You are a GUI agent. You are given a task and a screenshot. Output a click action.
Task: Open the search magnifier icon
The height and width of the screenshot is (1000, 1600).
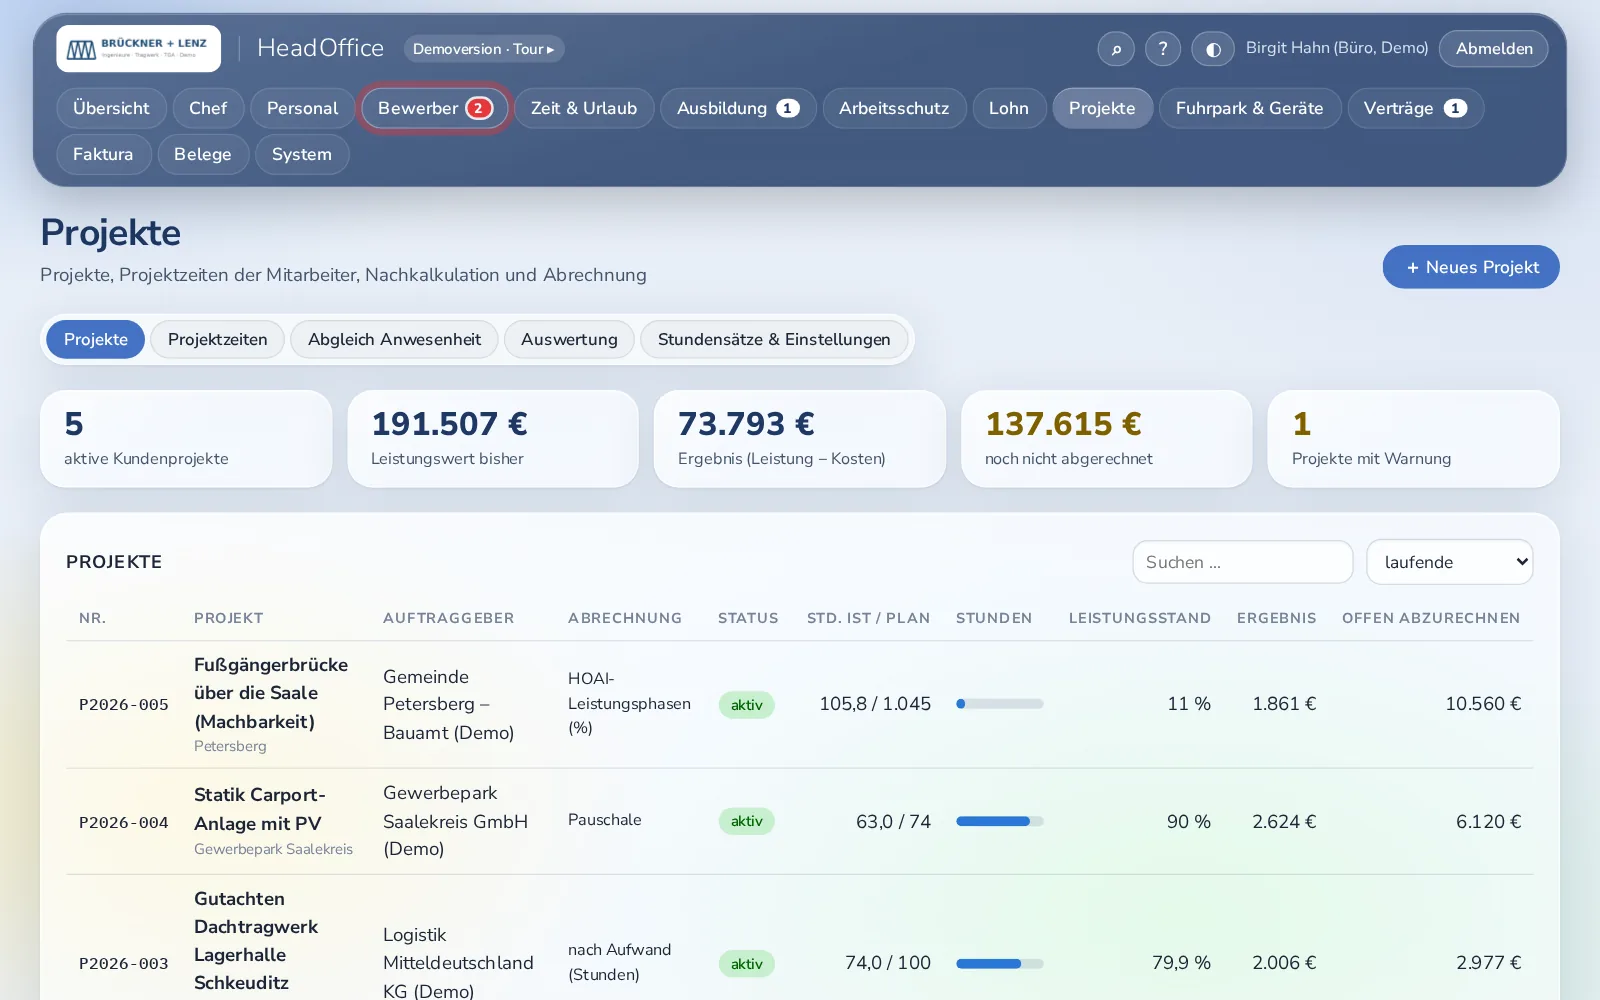[x=1116, y=49]
